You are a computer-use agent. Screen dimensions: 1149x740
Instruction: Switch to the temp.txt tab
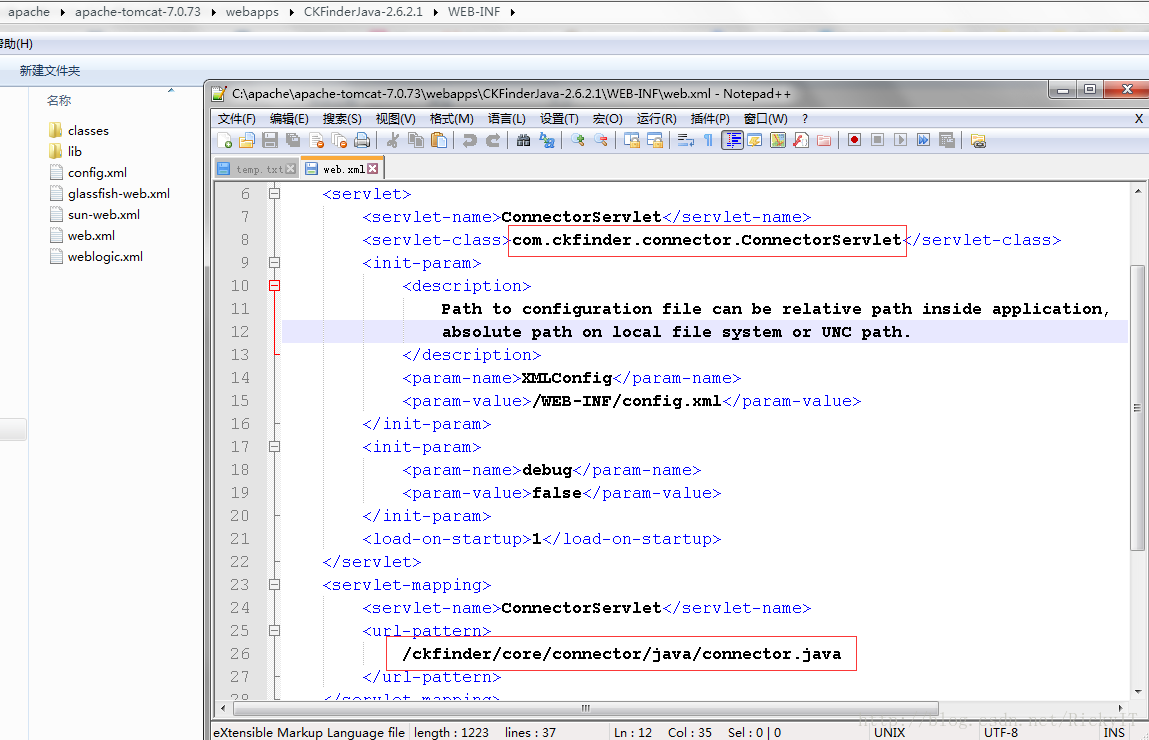(x=257, y=169)
